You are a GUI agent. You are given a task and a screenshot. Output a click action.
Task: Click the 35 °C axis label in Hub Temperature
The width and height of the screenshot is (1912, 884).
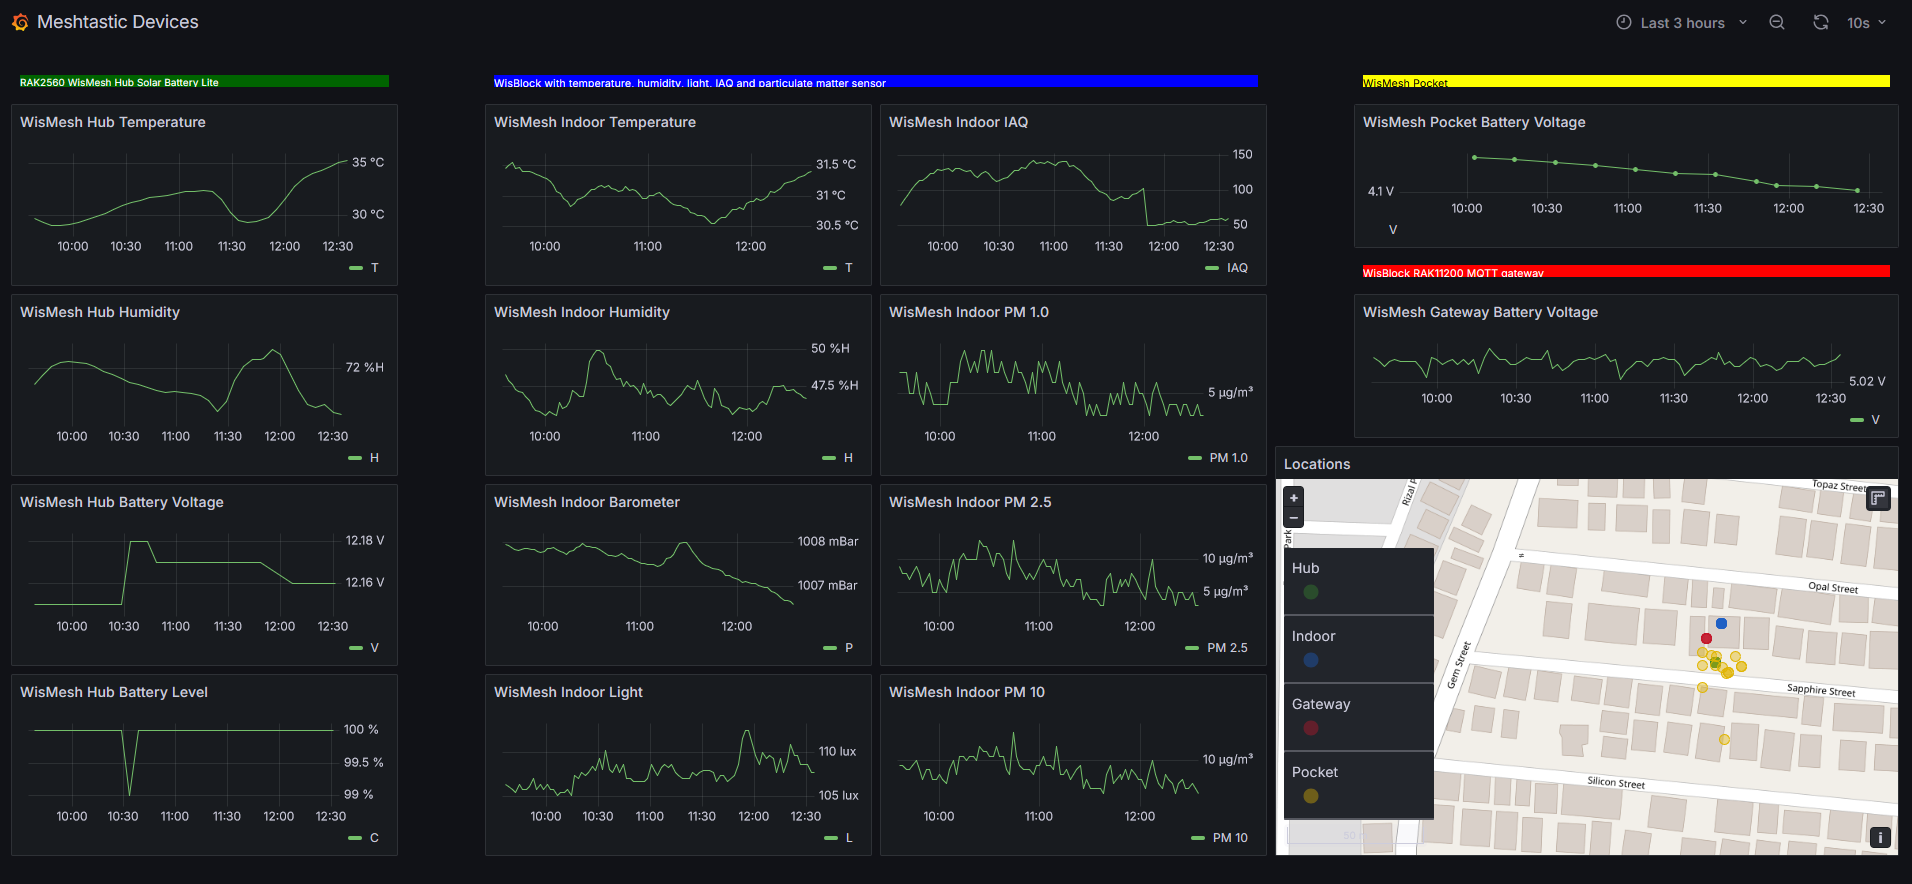coord(368,162)
